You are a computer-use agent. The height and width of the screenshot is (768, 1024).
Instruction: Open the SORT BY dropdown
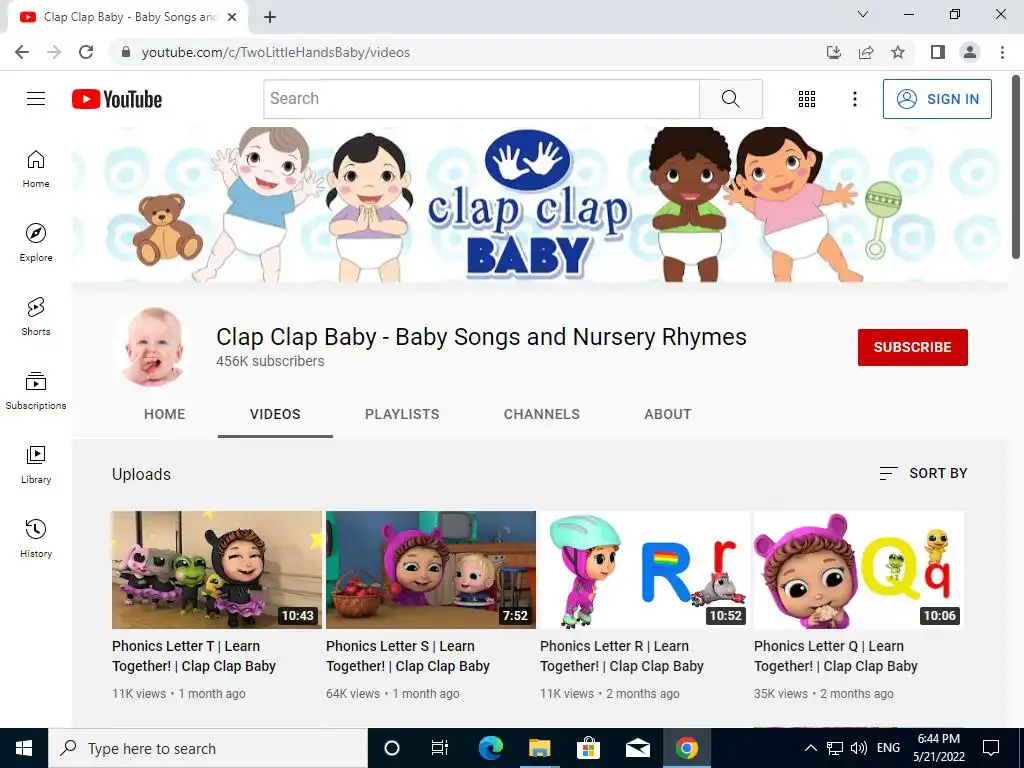point(923,473)
